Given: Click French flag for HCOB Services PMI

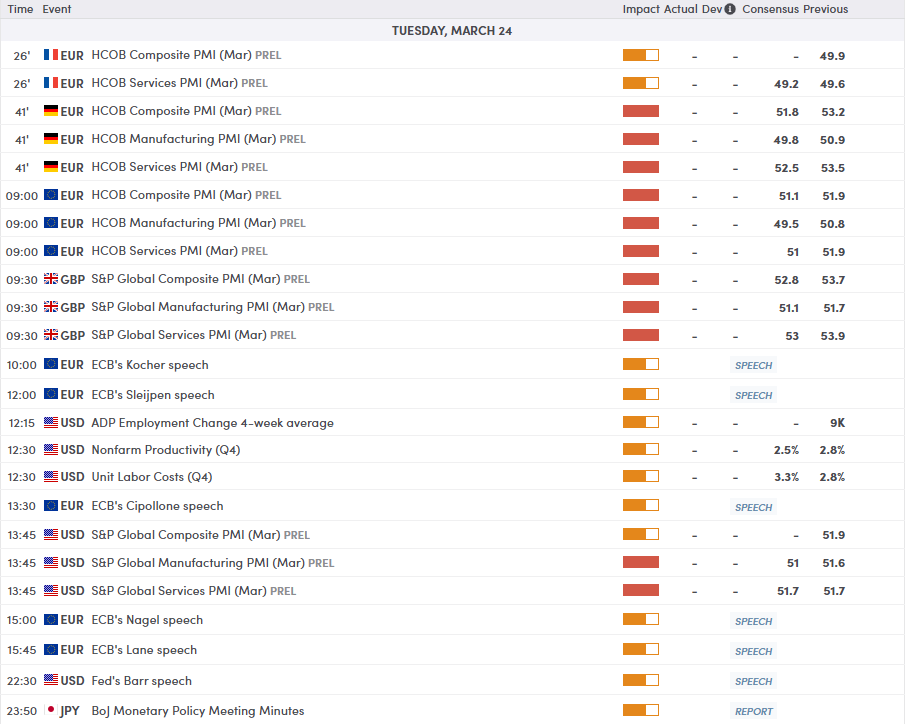Looking at the screenshot, I should click(x=51, y=83).
